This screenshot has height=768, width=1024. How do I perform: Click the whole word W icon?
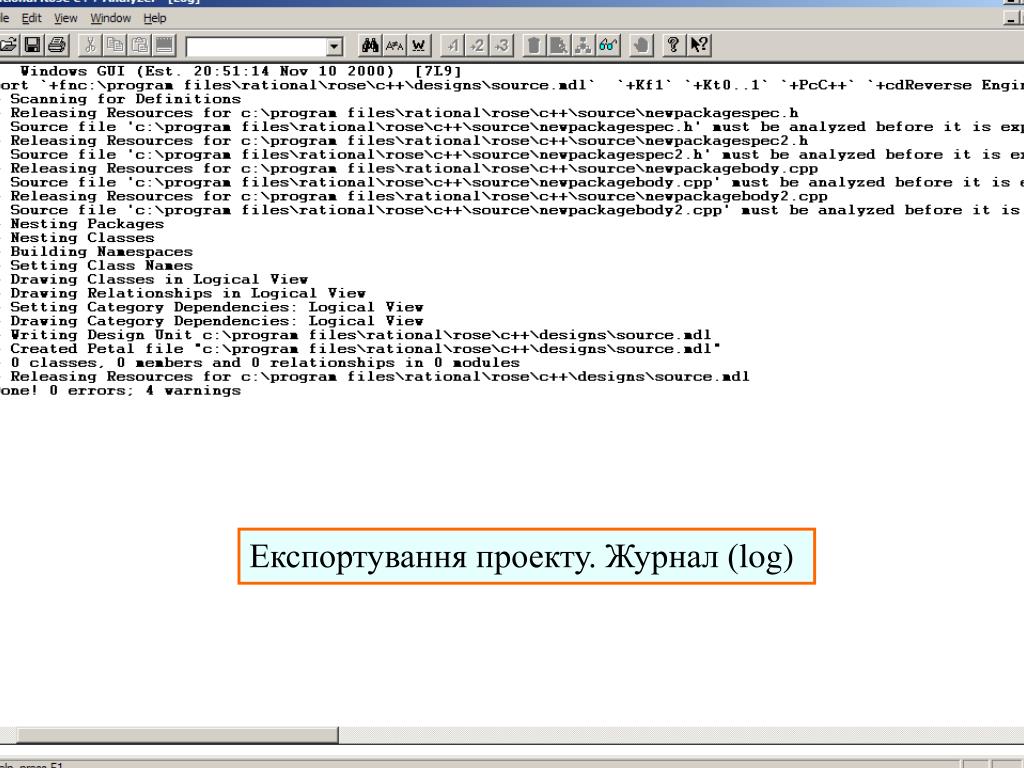tap(419, 45)
